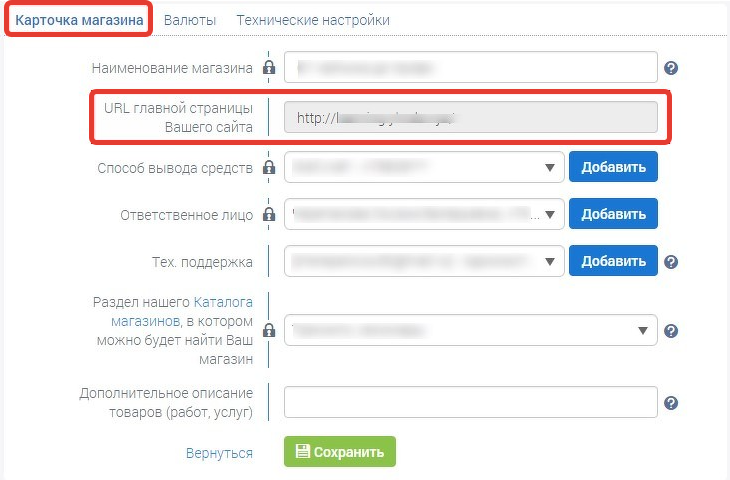This screenshot has height=480, width=730.
Task: Click the green Сохранить button
Action: click(x=340, y=452)
